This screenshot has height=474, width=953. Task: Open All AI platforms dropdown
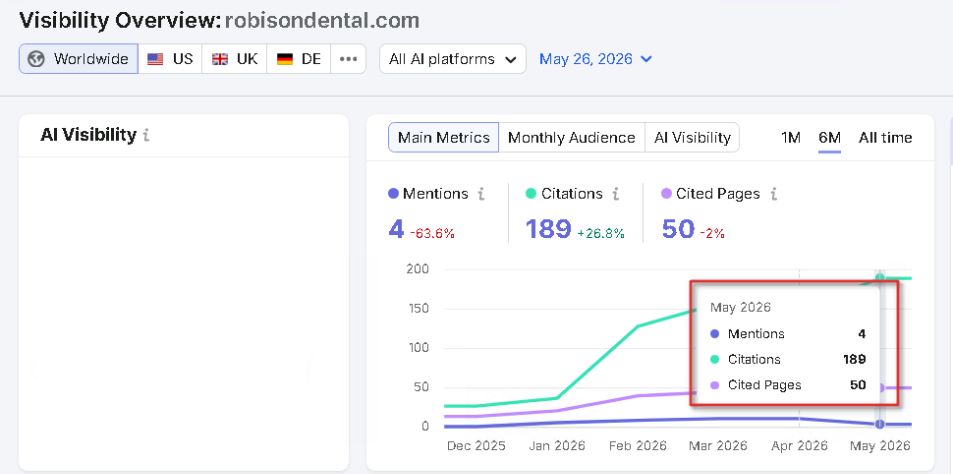pos(453,59)
